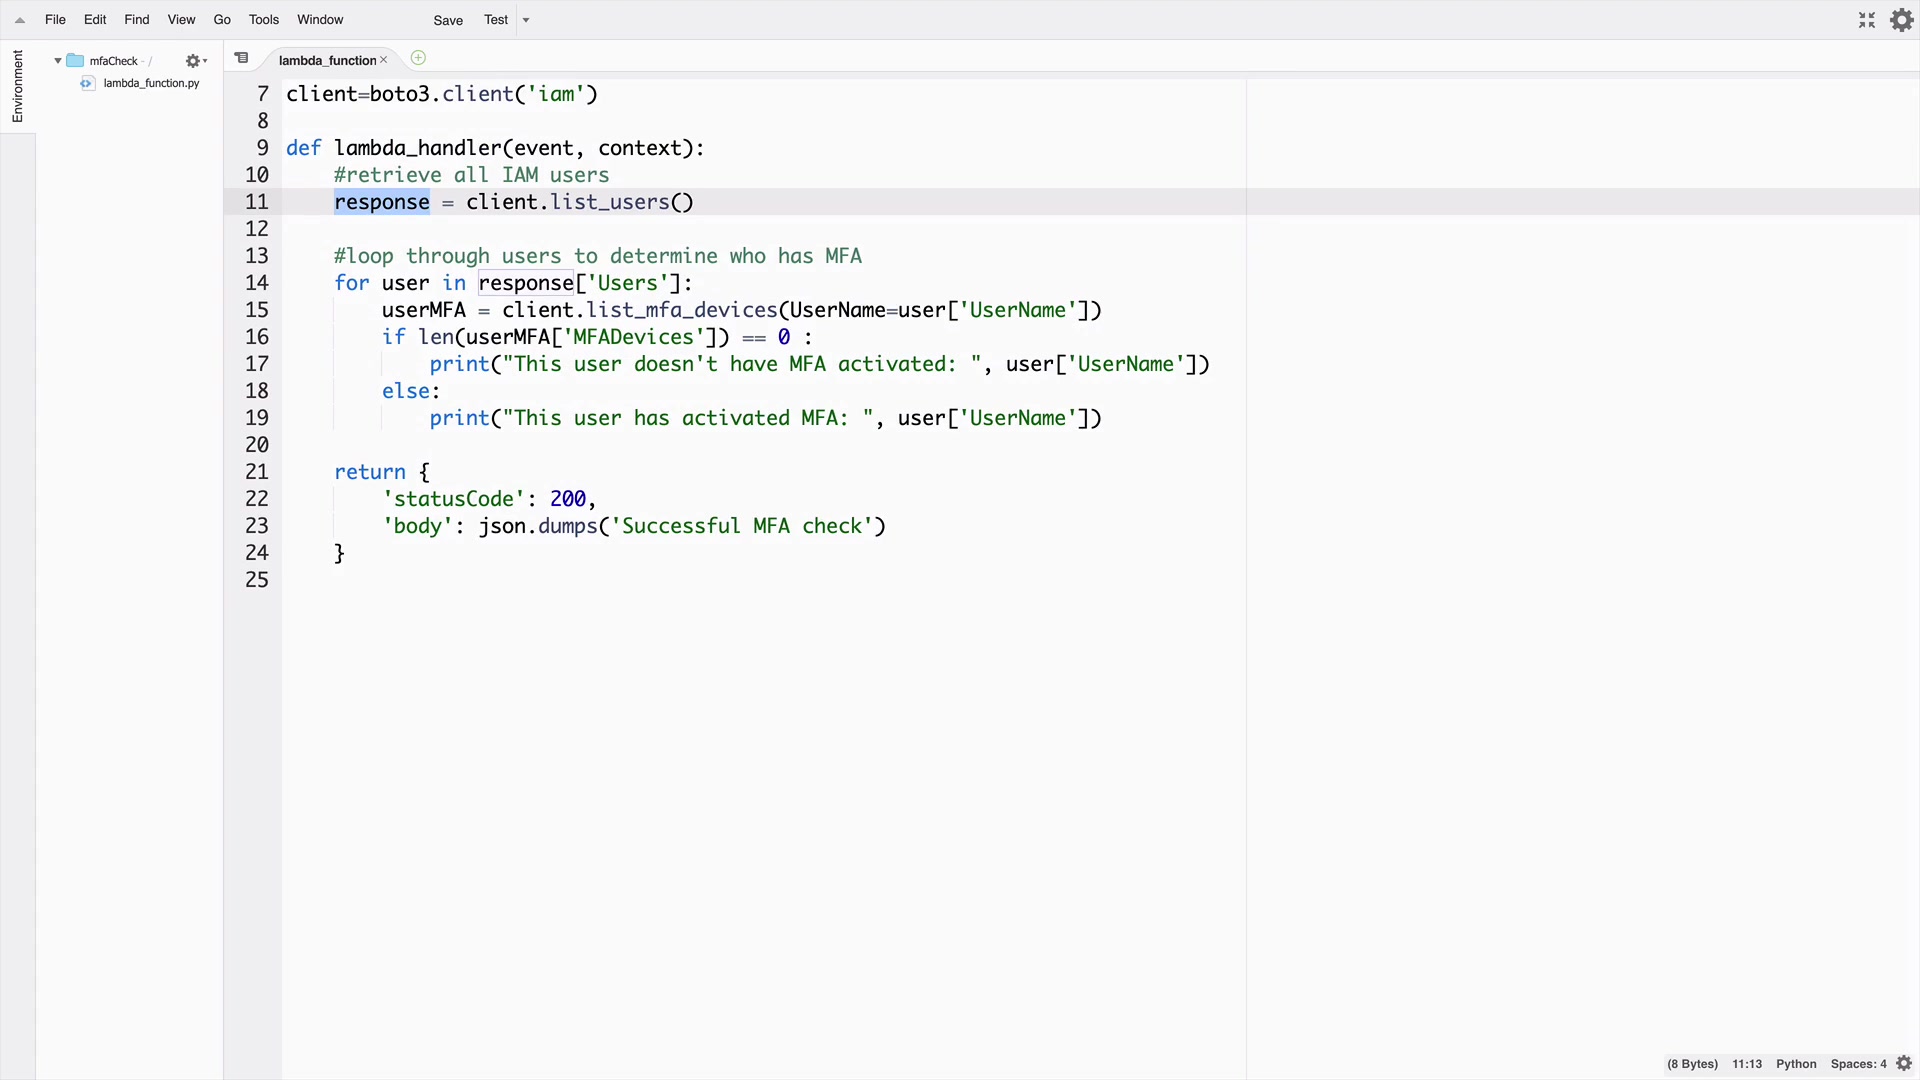Open the File menu
This screenshot has width=1920, height=1080.
(x=55, y=20)
